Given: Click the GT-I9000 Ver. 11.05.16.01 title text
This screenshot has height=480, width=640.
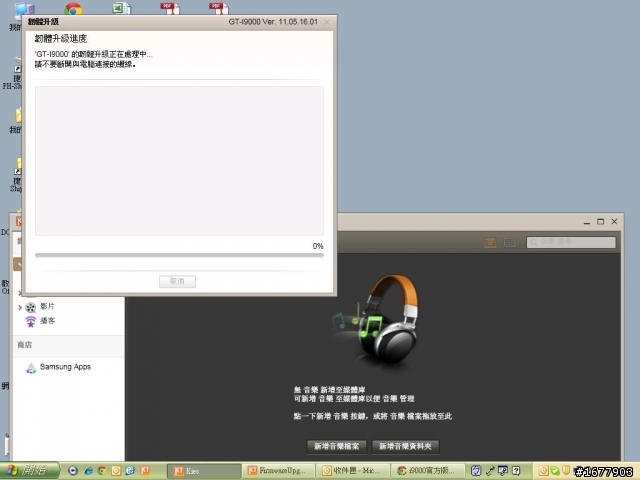Looking at the screenshot, I should (x=273, y=22).
